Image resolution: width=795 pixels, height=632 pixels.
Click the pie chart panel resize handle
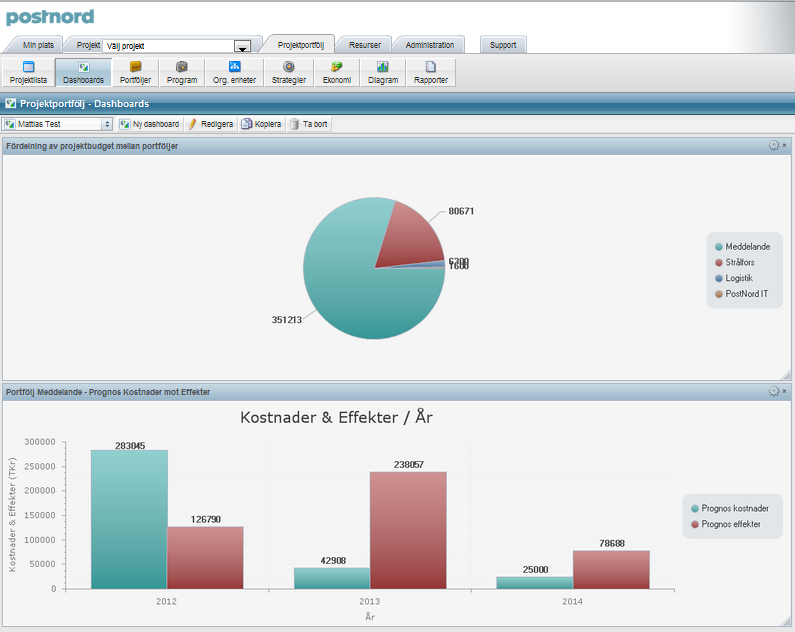pos(786,375)
